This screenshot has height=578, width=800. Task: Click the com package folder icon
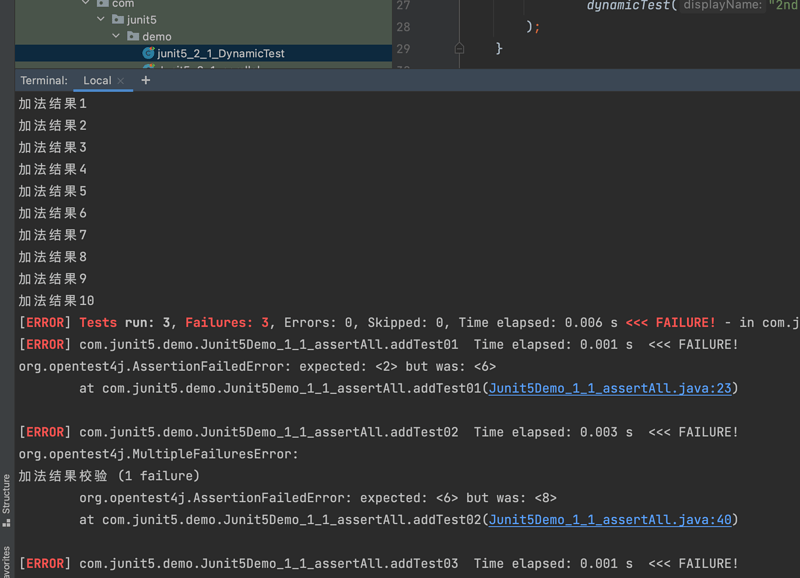pos(103,4)
